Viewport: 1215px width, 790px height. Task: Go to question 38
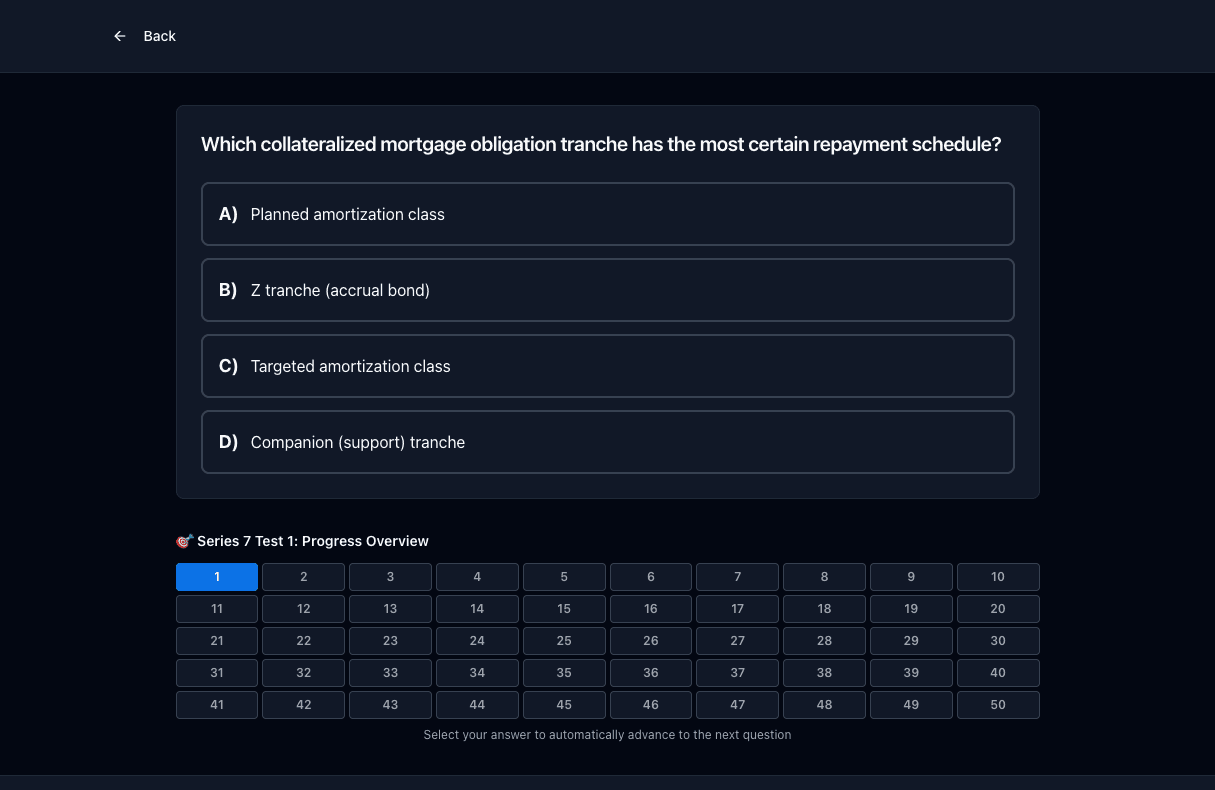(824, 673)
